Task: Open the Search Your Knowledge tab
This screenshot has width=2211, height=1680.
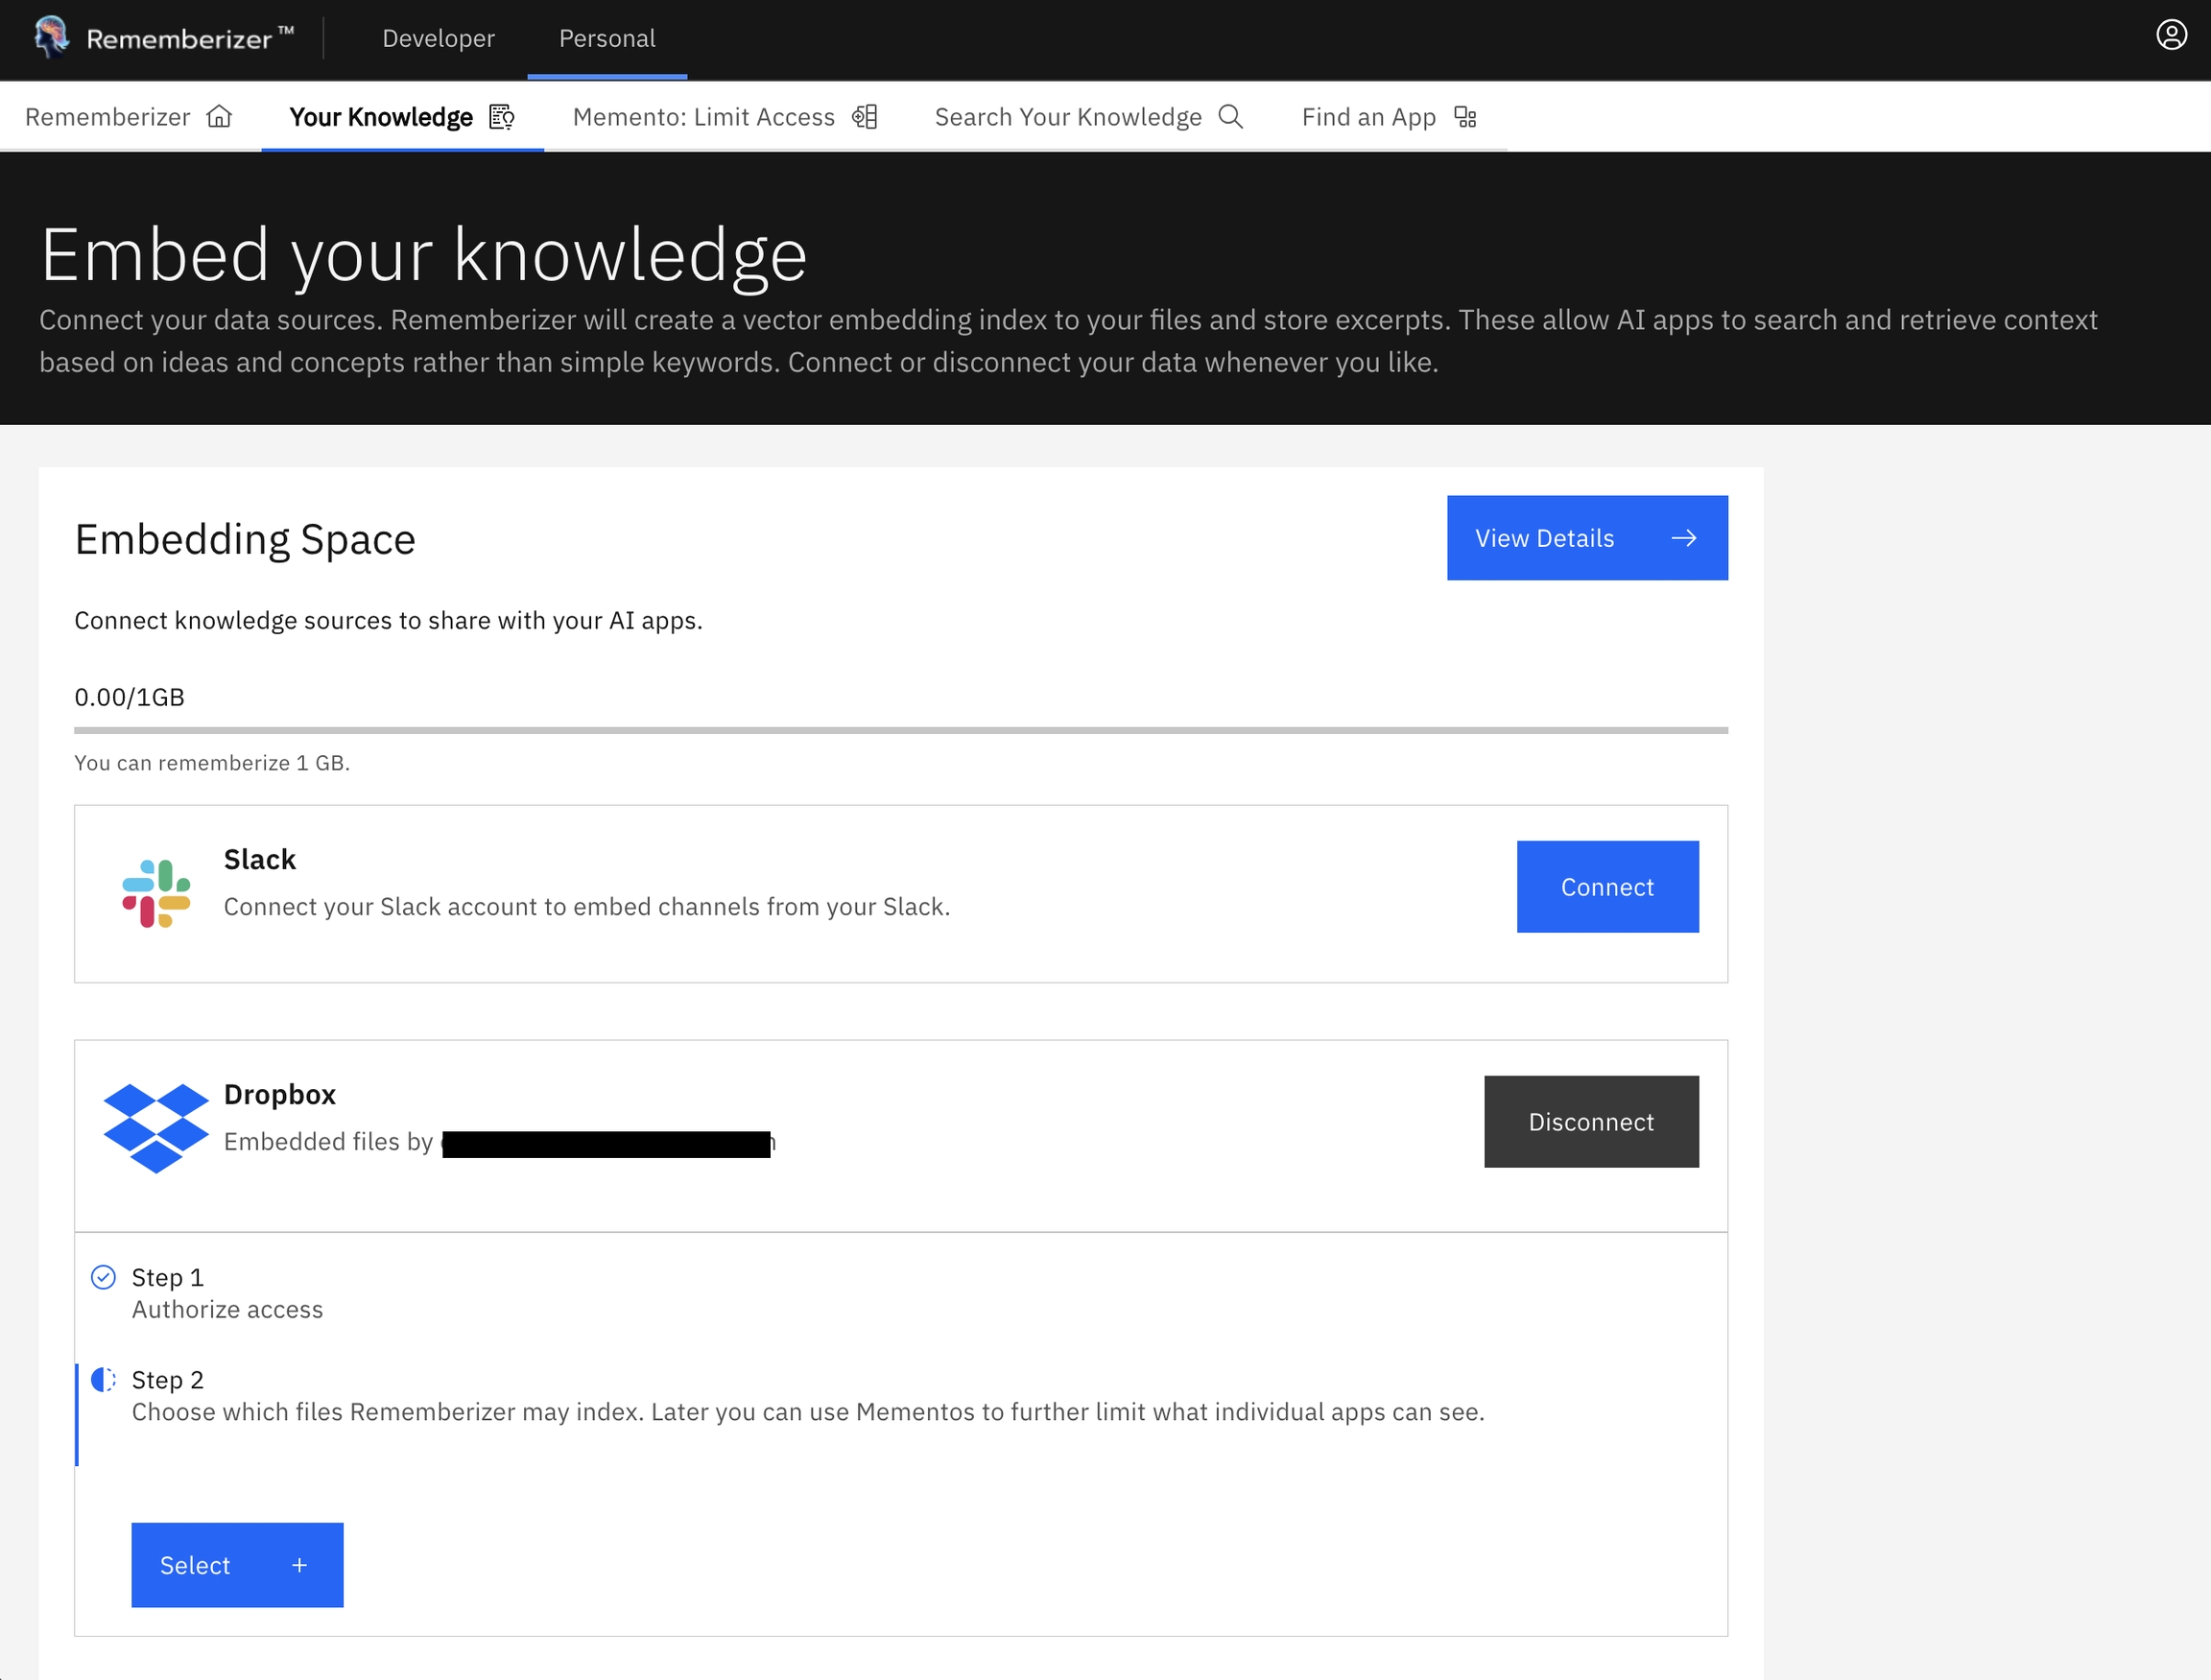Action: [x=1068, y=117]
